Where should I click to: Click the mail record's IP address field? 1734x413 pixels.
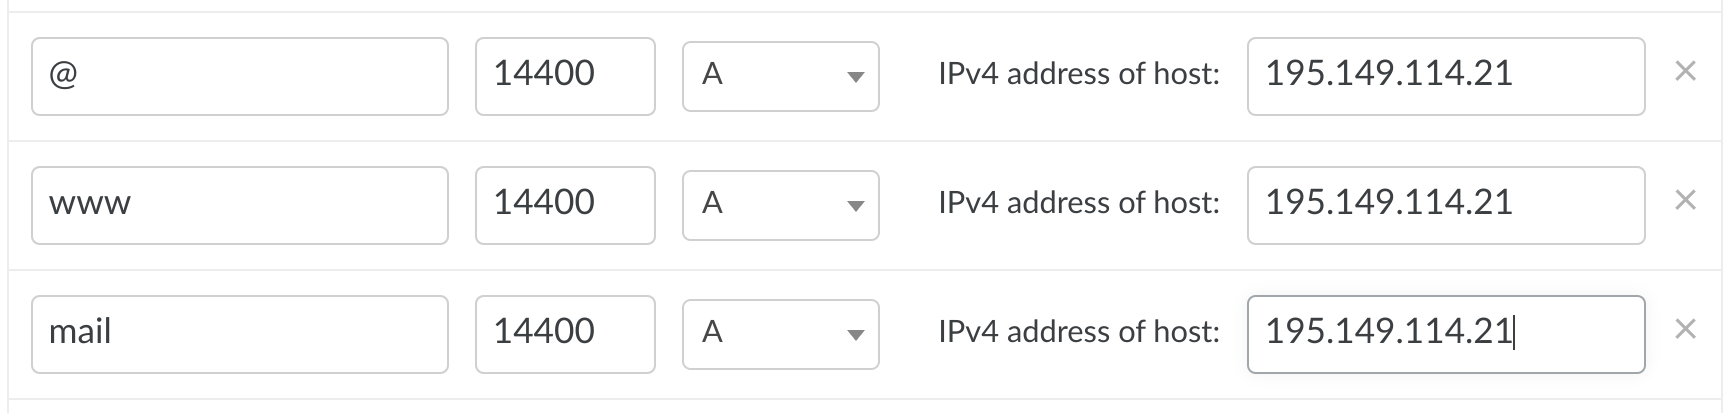(1445, 334)
